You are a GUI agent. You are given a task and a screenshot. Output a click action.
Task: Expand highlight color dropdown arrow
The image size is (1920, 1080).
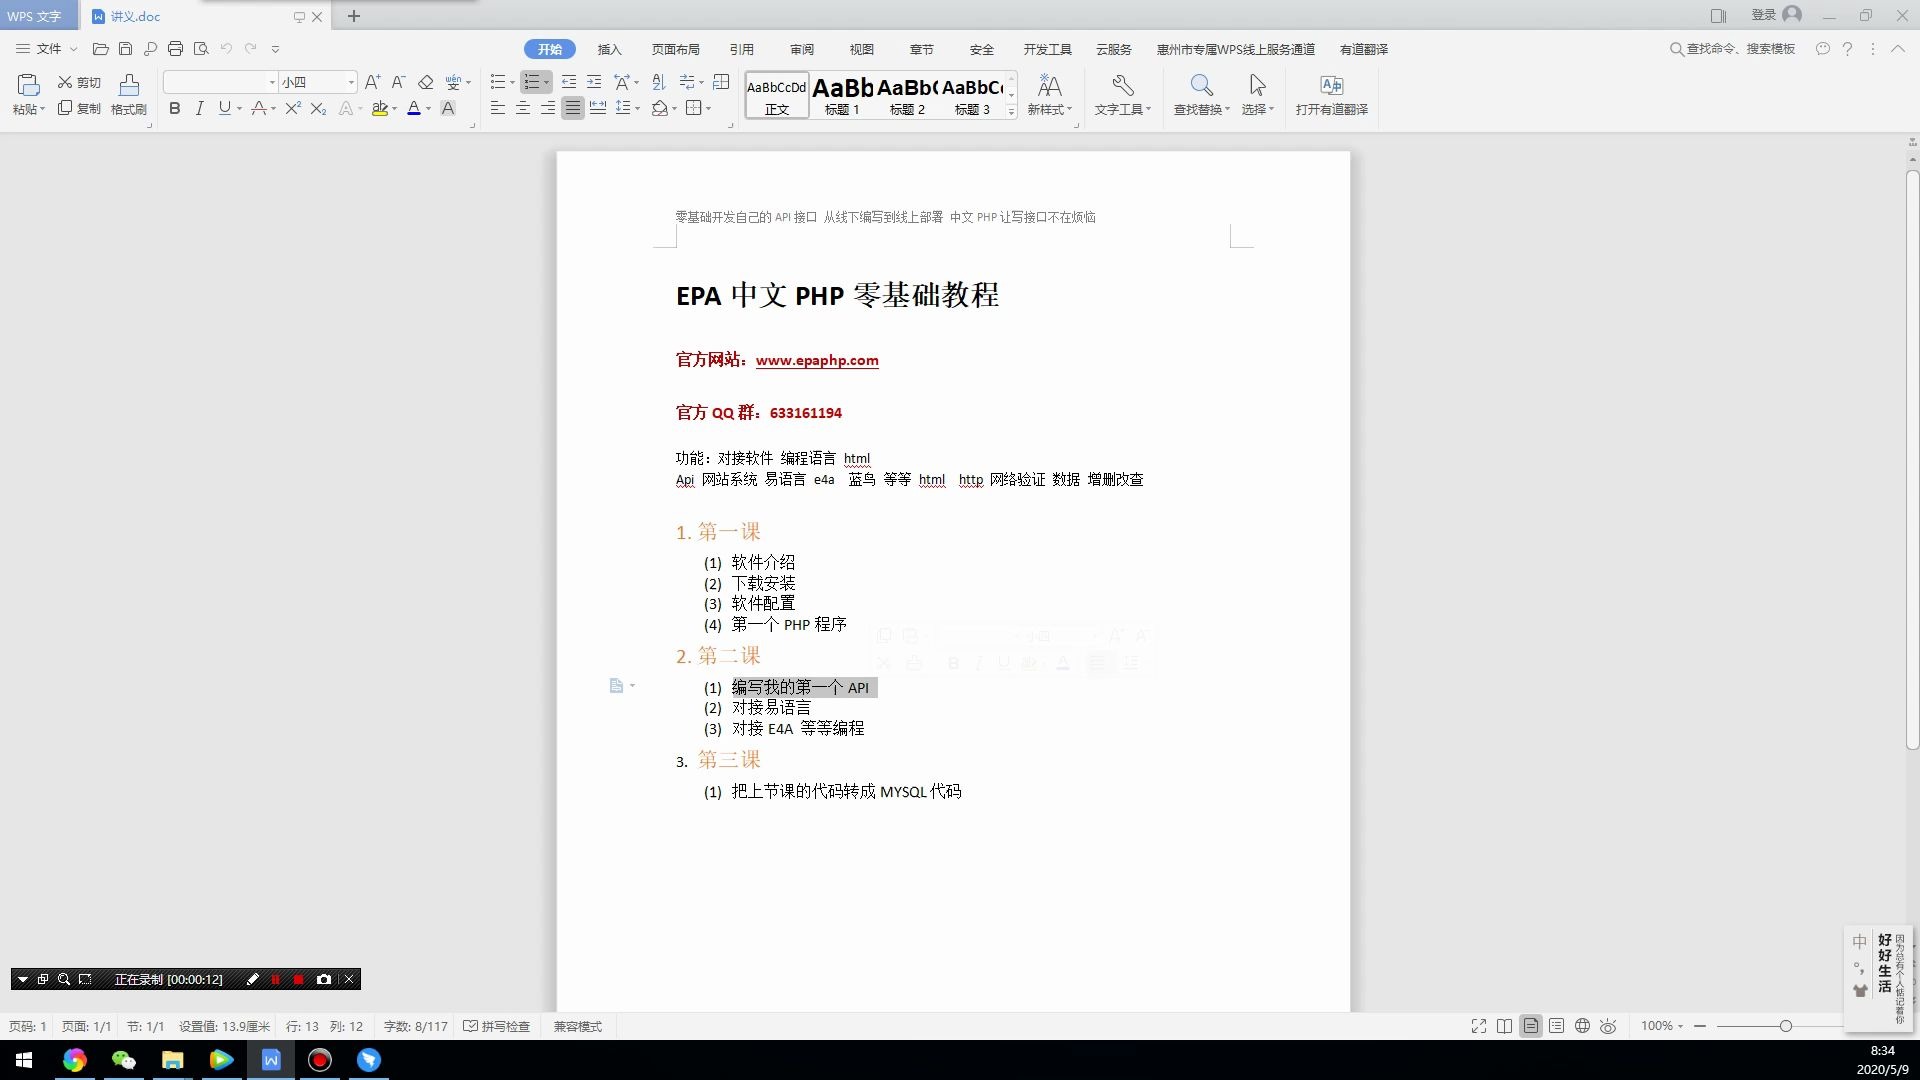pyautogui.click(x=395, y=109)
